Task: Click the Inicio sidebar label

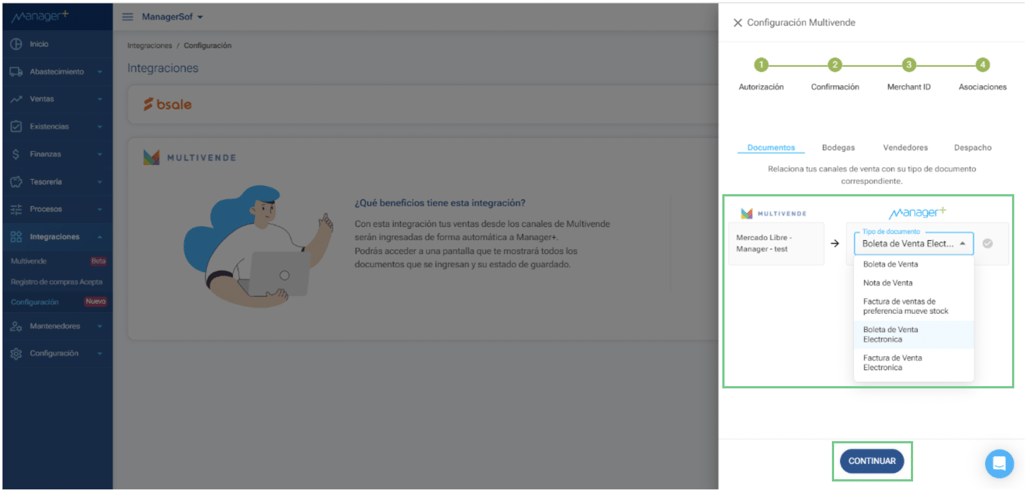Action: click(x=39, y=44)
